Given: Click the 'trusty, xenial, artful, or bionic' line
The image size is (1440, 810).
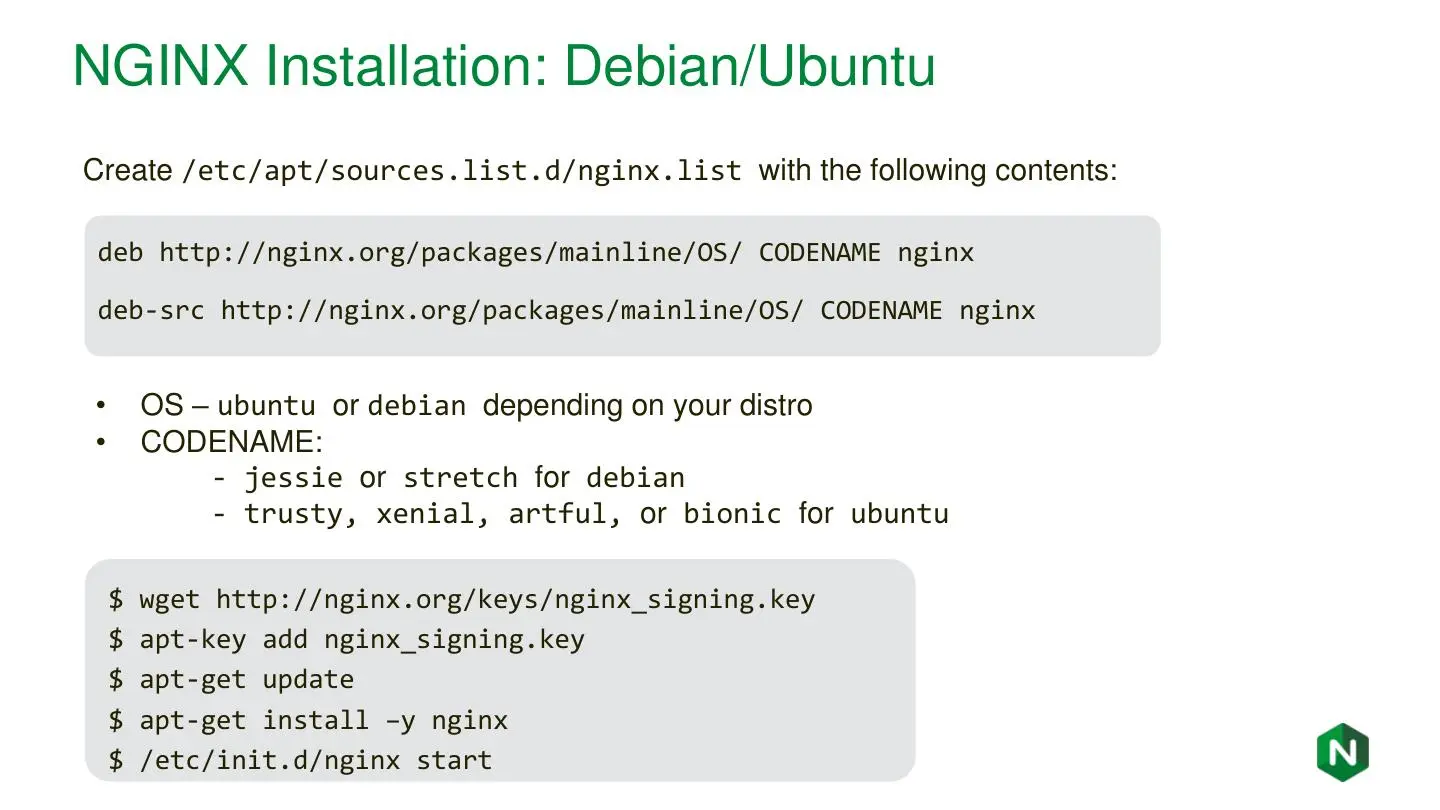Looking at the screenshot, I should [581, 515].
